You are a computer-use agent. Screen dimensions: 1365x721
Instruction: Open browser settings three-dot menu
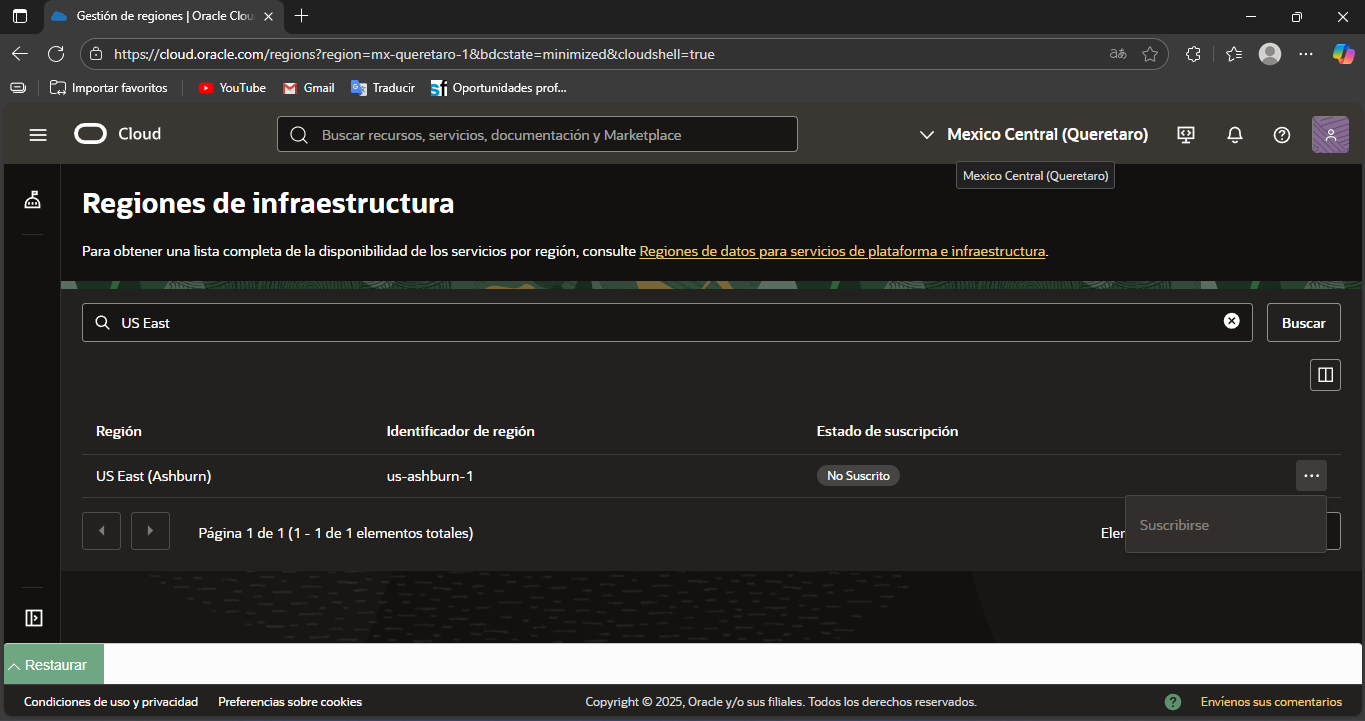click(1306, 55)
